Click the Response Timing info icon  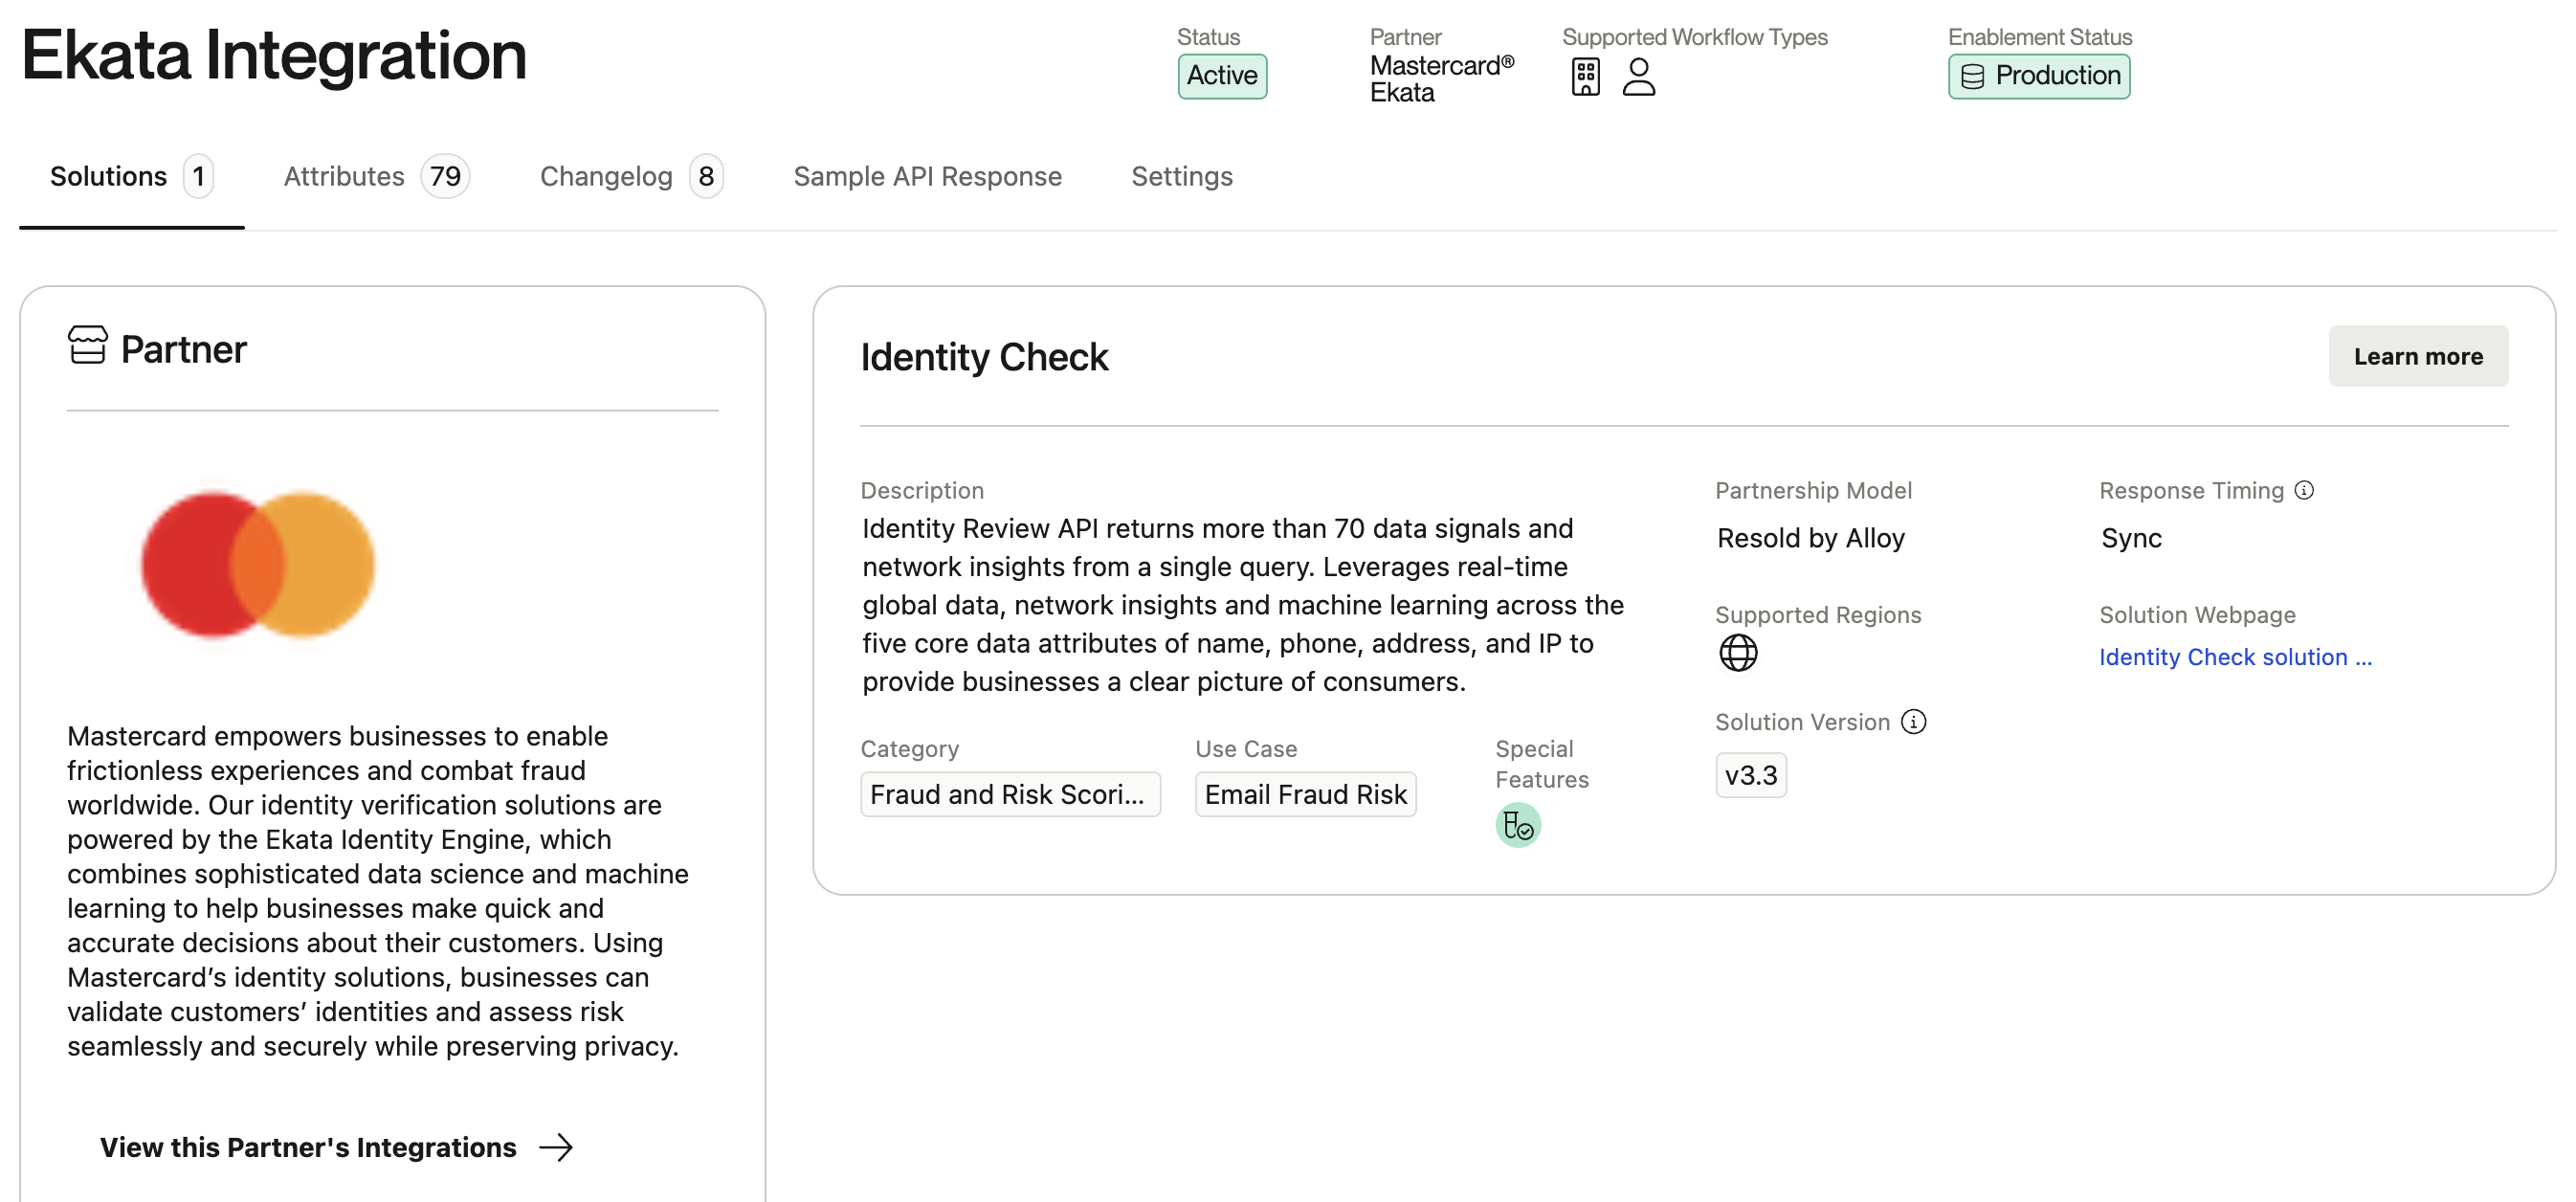point(2304,490)
